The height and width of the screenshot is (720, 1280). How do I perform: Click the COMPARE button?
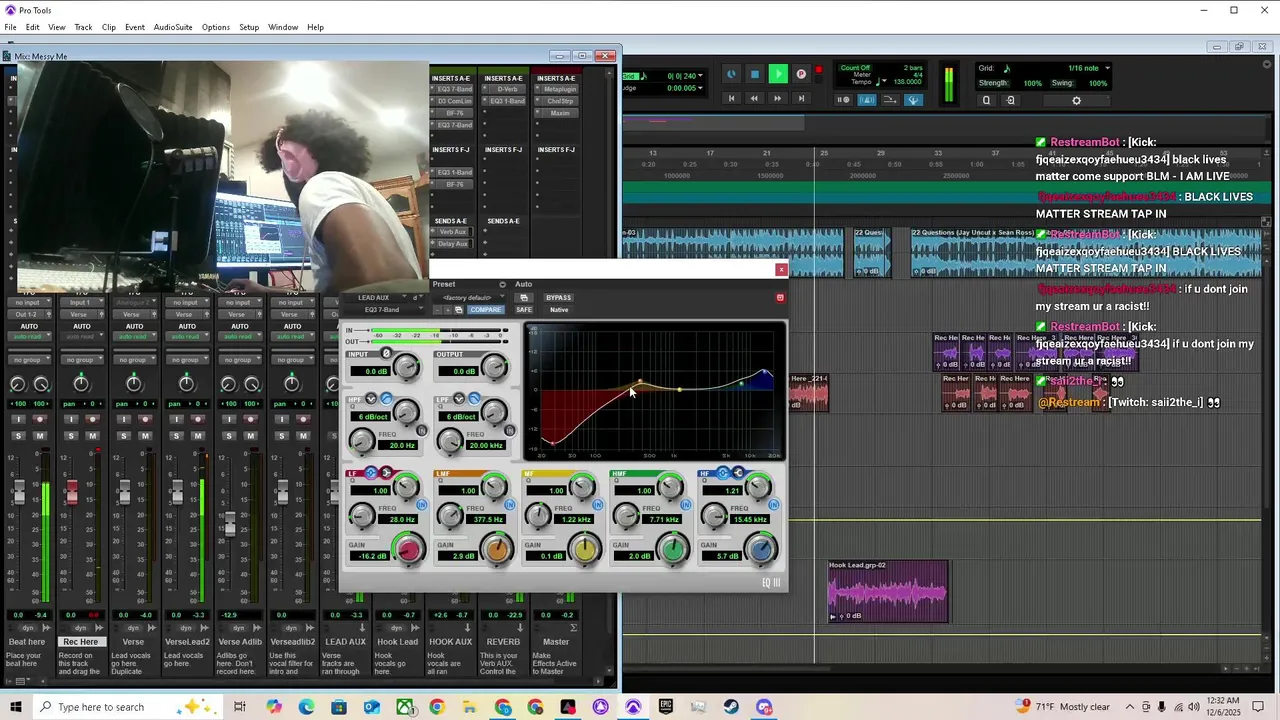485,310
